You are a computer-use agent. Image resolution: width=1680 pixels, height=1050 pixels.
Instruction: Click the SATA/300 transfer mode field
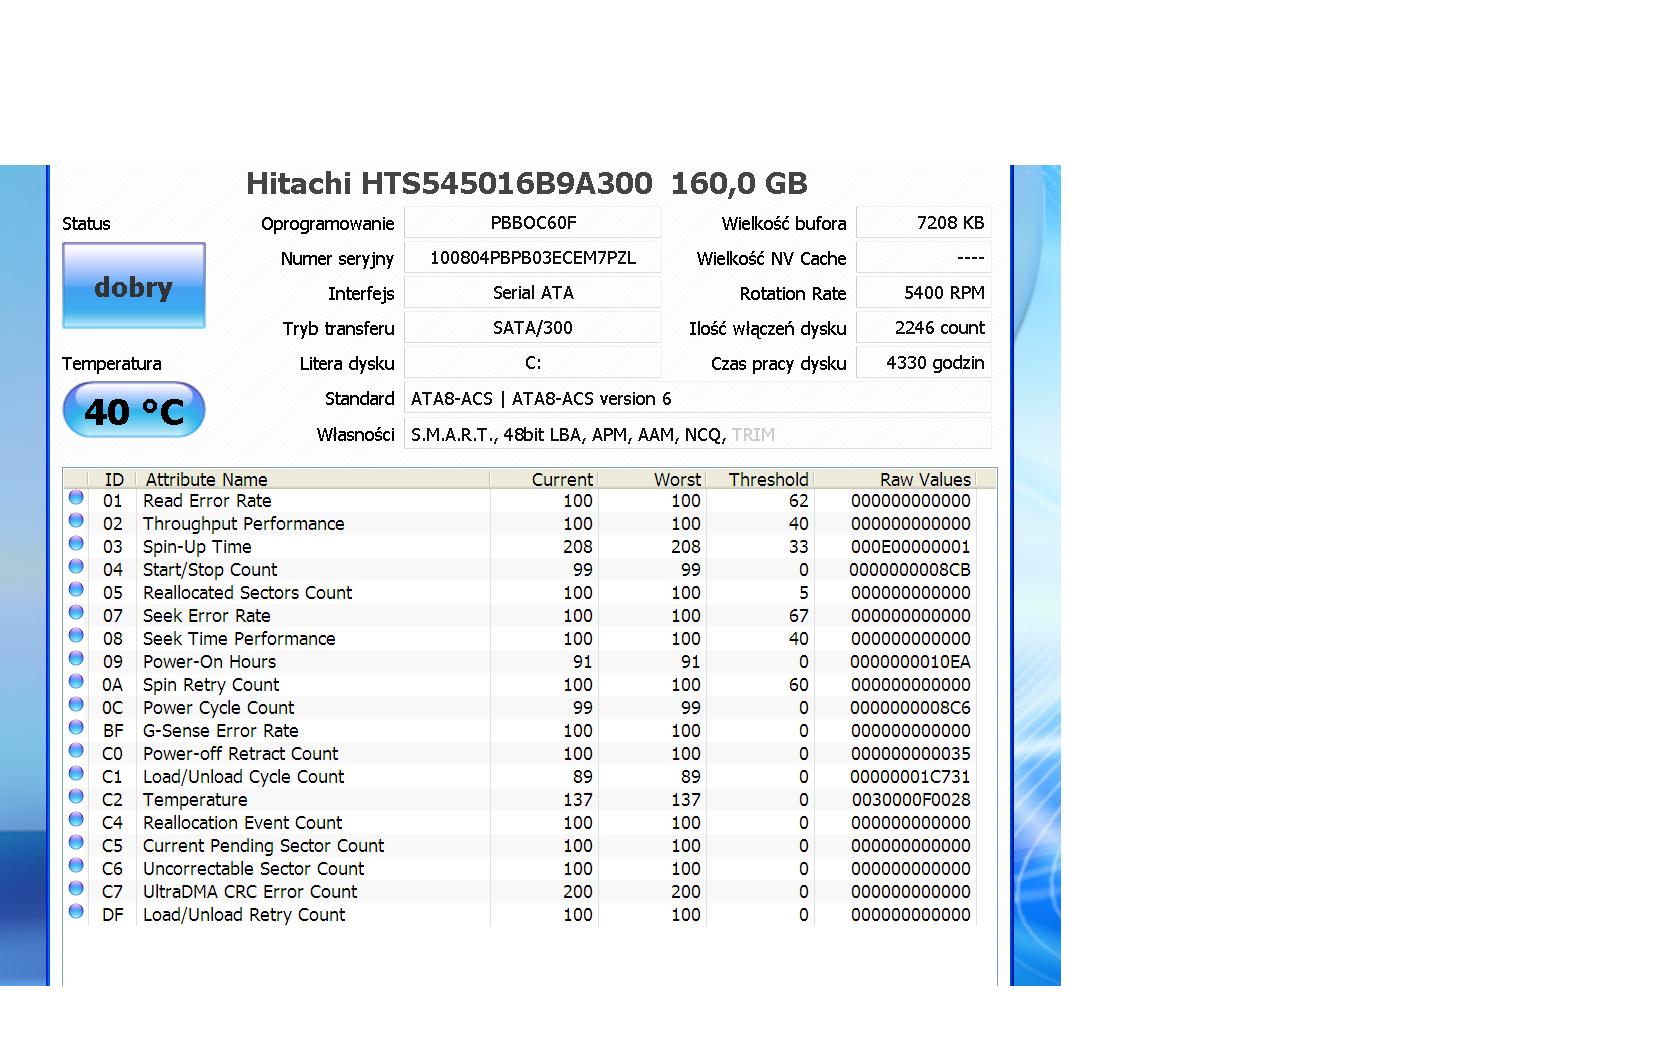[x=533, y=327]
